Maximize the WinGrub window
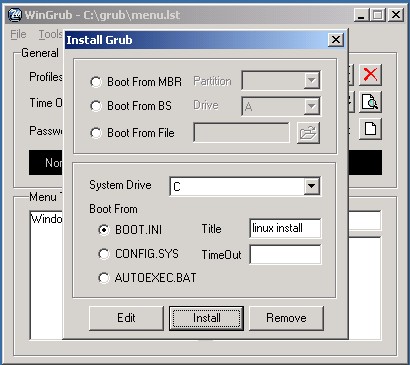This screenshot has width=410, height=365. click(378, 15)
